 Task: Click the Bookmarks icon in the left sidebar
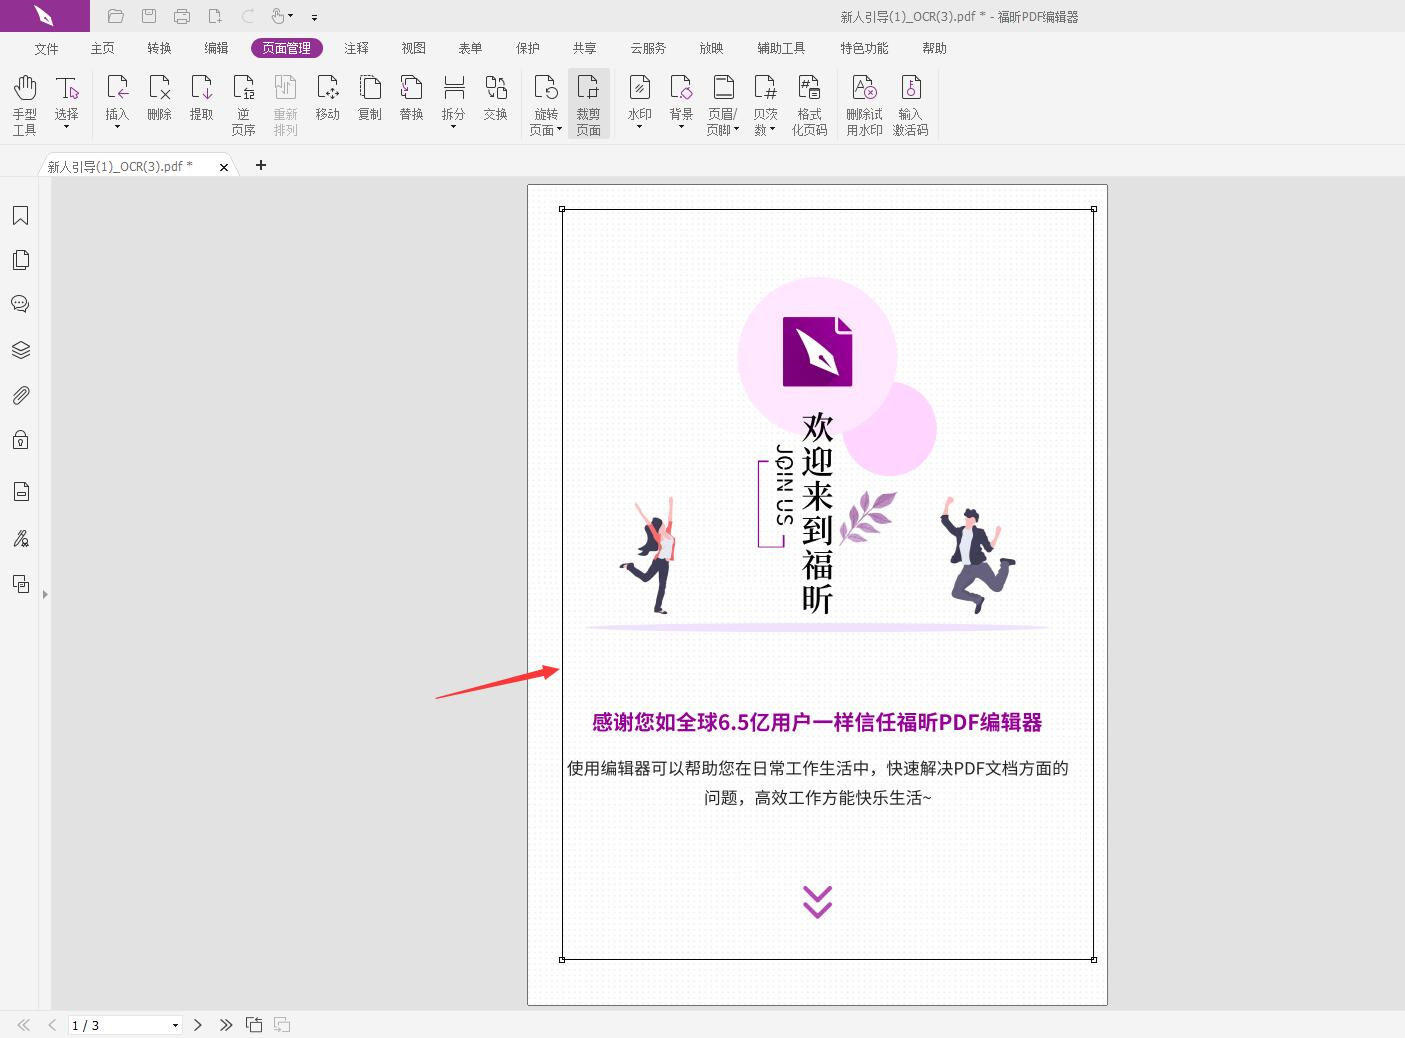(20, 215)
